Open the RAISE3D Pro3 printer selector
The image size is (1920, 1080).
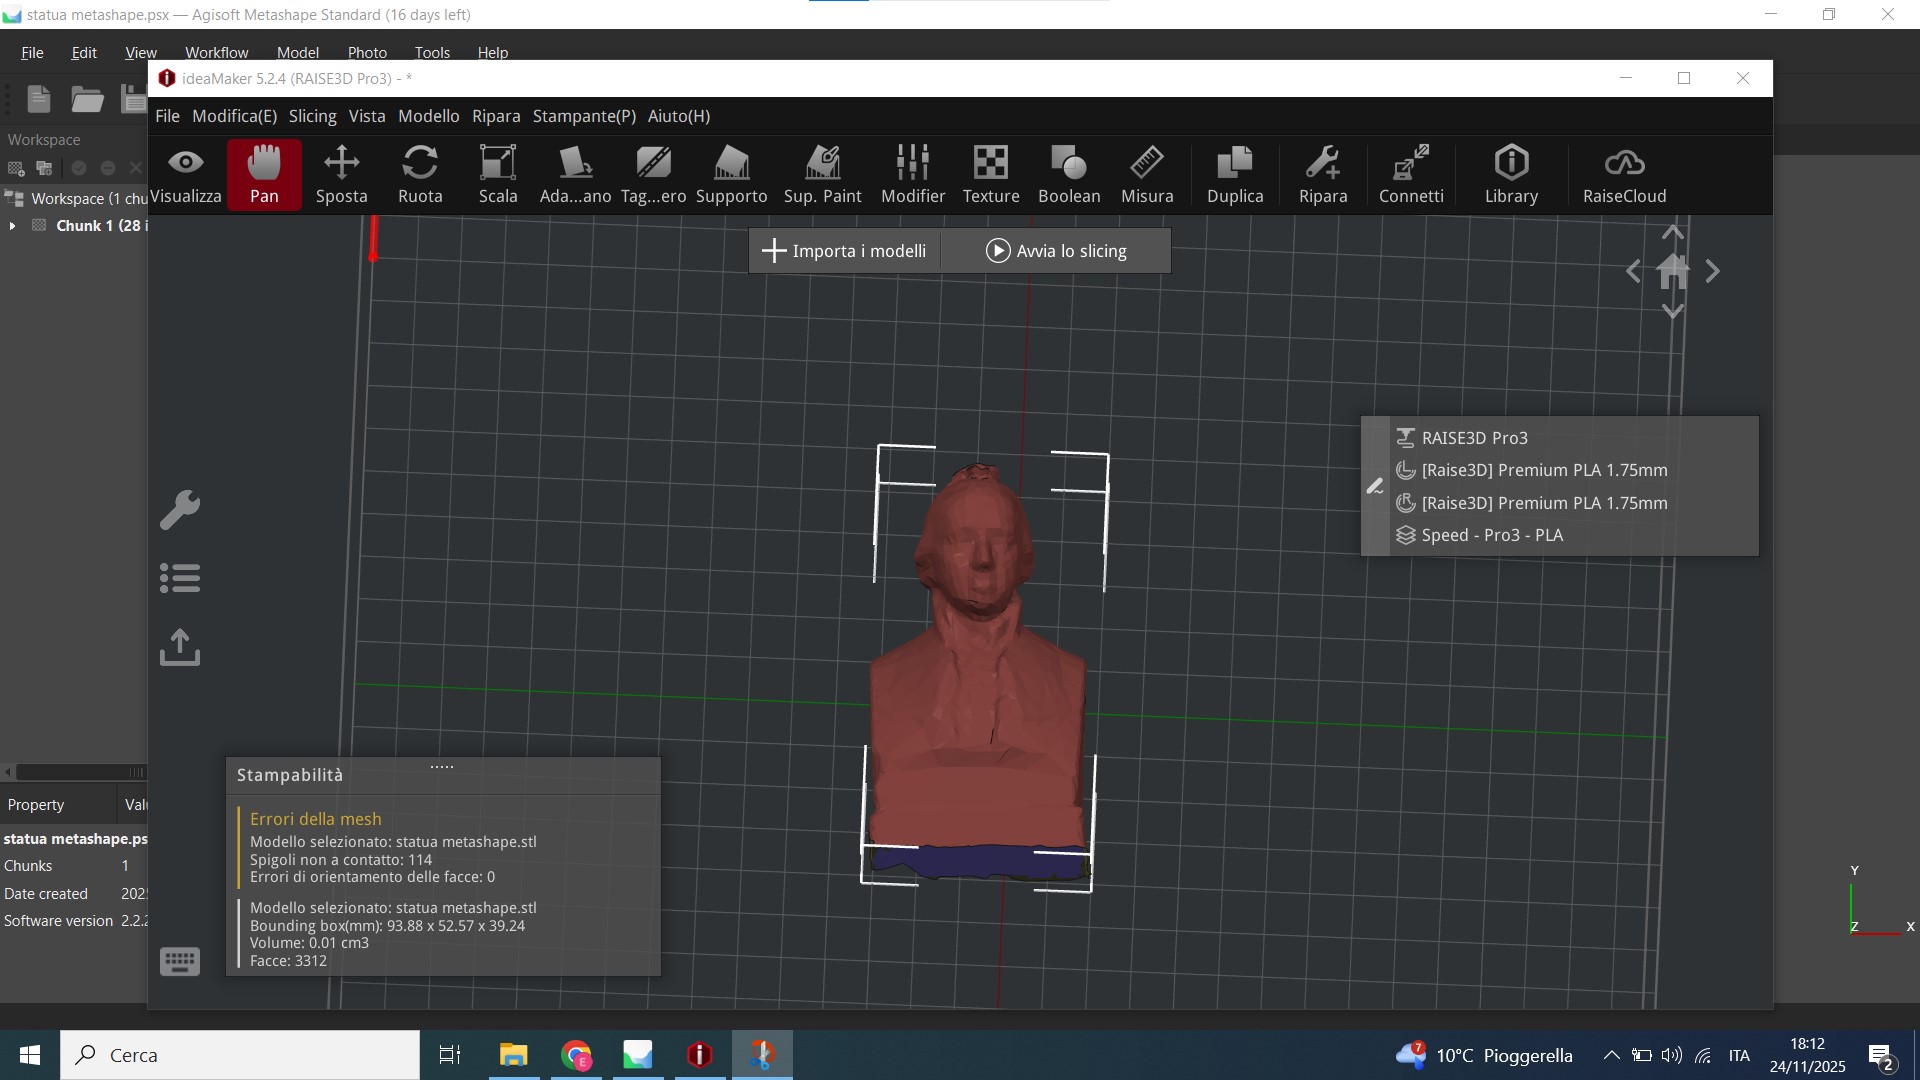point(1474,438)
